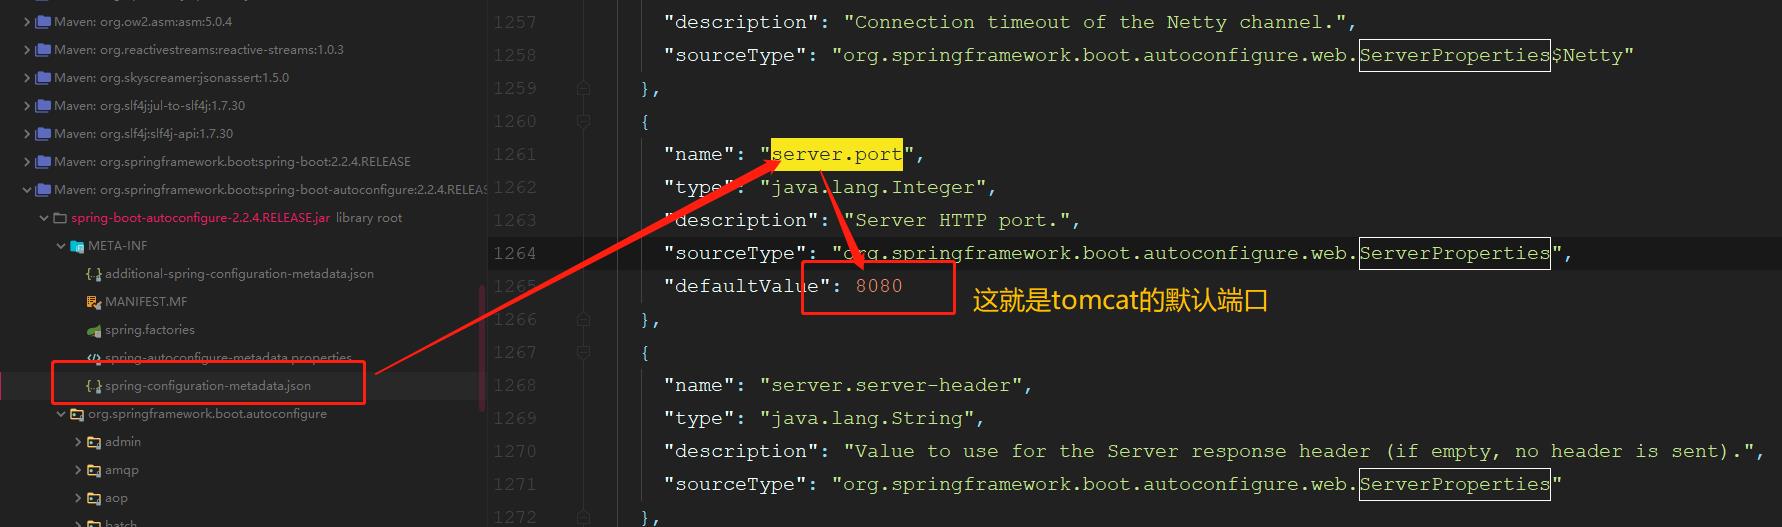The height and width of the screenshot is (527, 1782).
Task: Click the admin package folder icon
Action: [x=94, y=441]
